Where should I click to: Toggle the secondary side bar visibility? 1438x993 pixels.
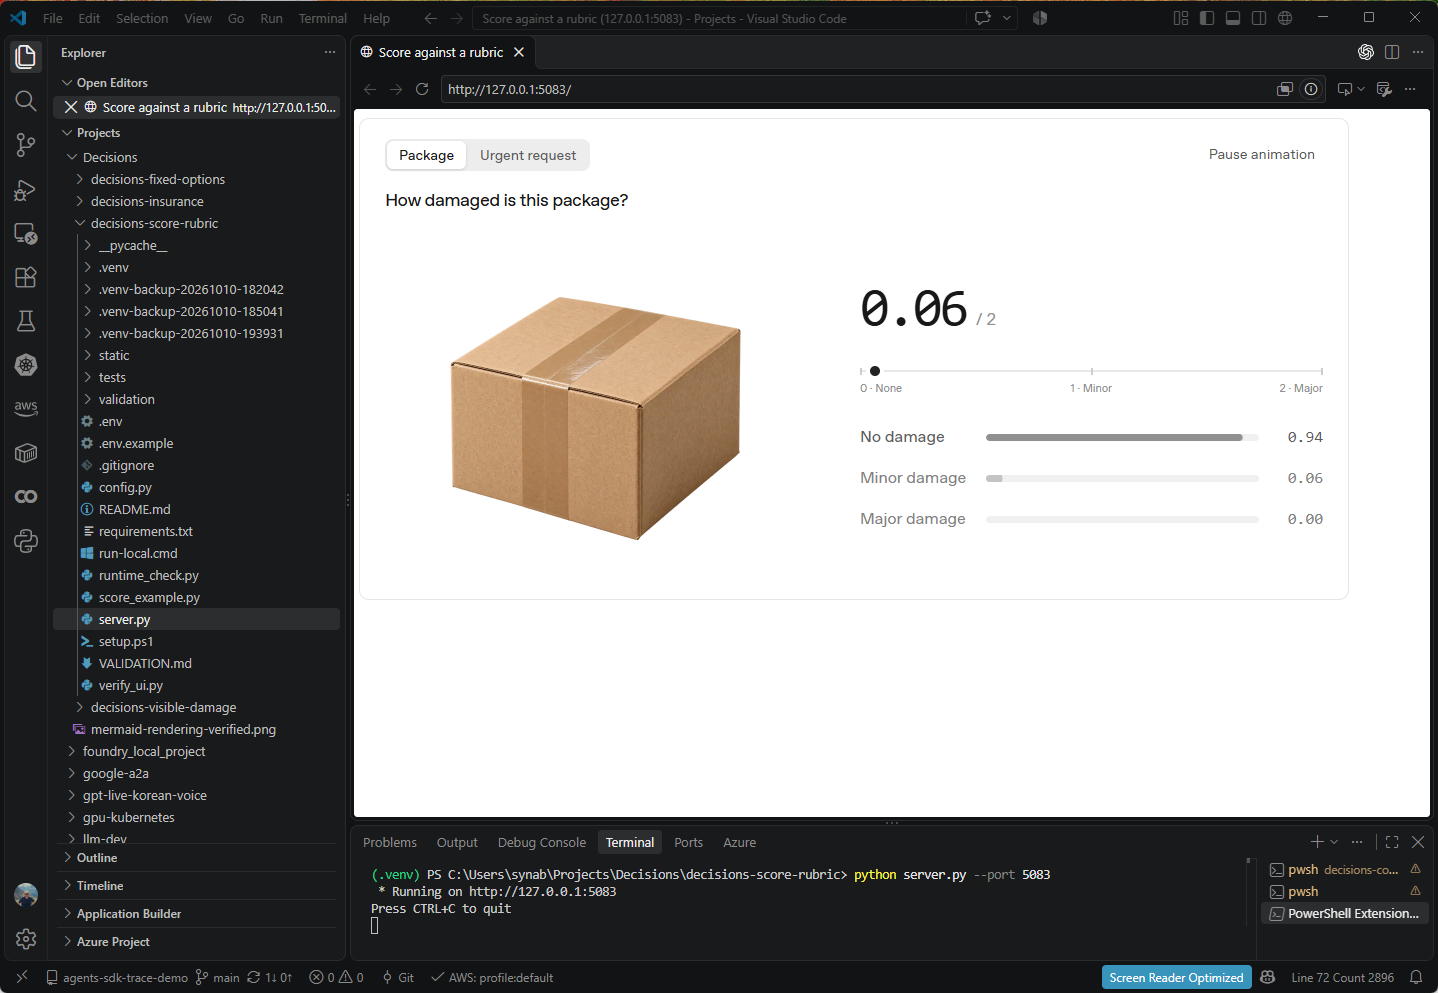tap(1259, 18)
